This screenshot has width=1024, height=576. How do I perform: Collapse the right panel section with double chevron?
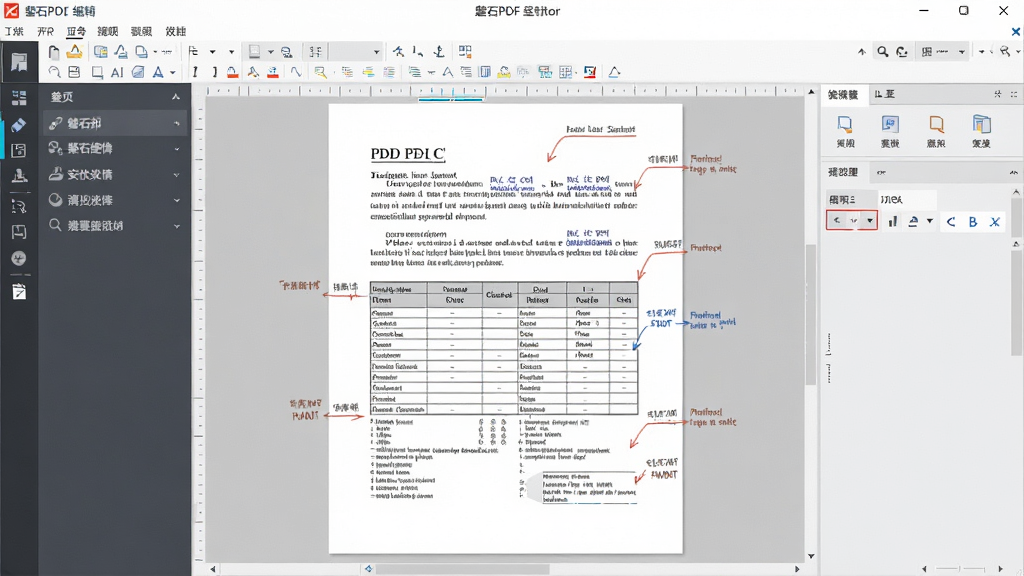coord(1014,172)
